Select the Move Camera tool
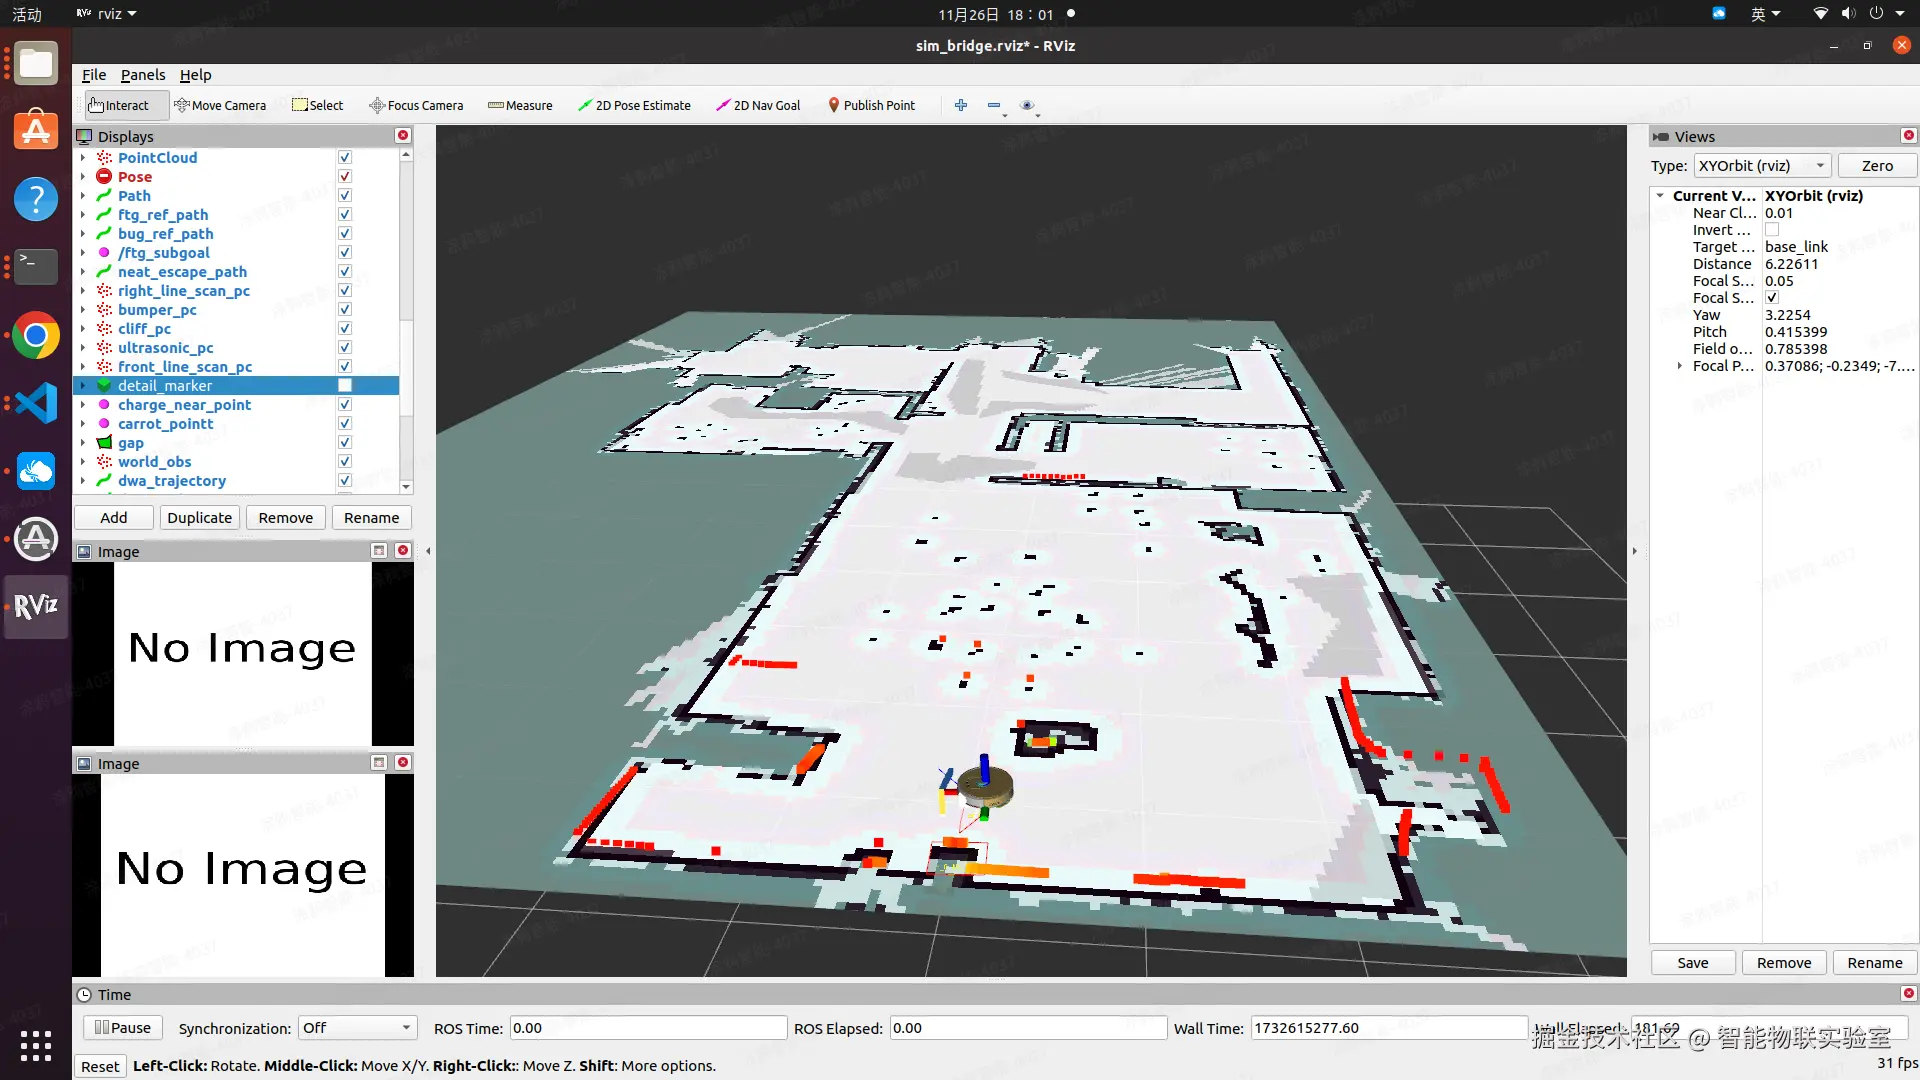 (219, 105)
